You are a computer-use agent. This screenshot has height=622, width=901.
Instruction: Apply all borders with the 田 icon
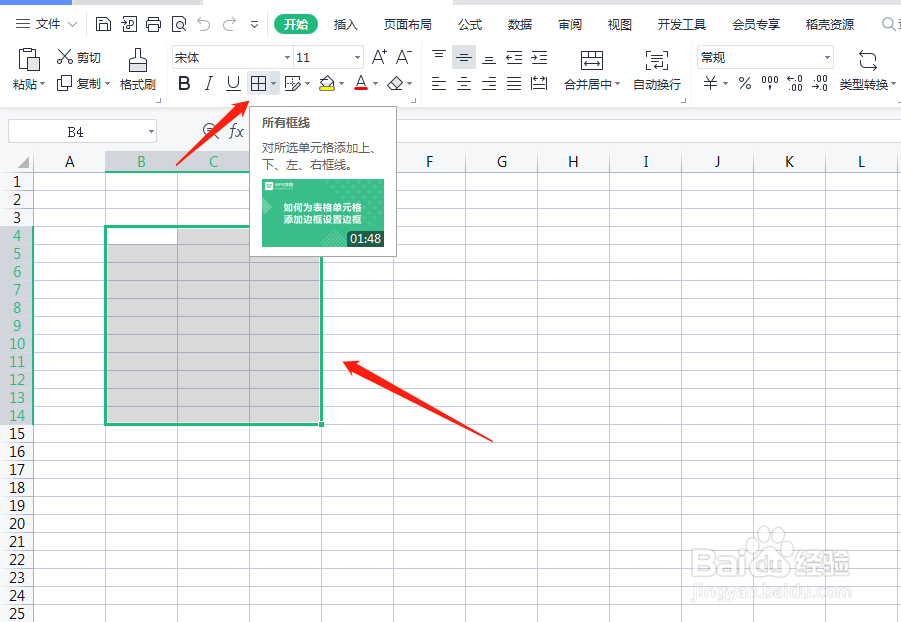[x=259, y=83]
